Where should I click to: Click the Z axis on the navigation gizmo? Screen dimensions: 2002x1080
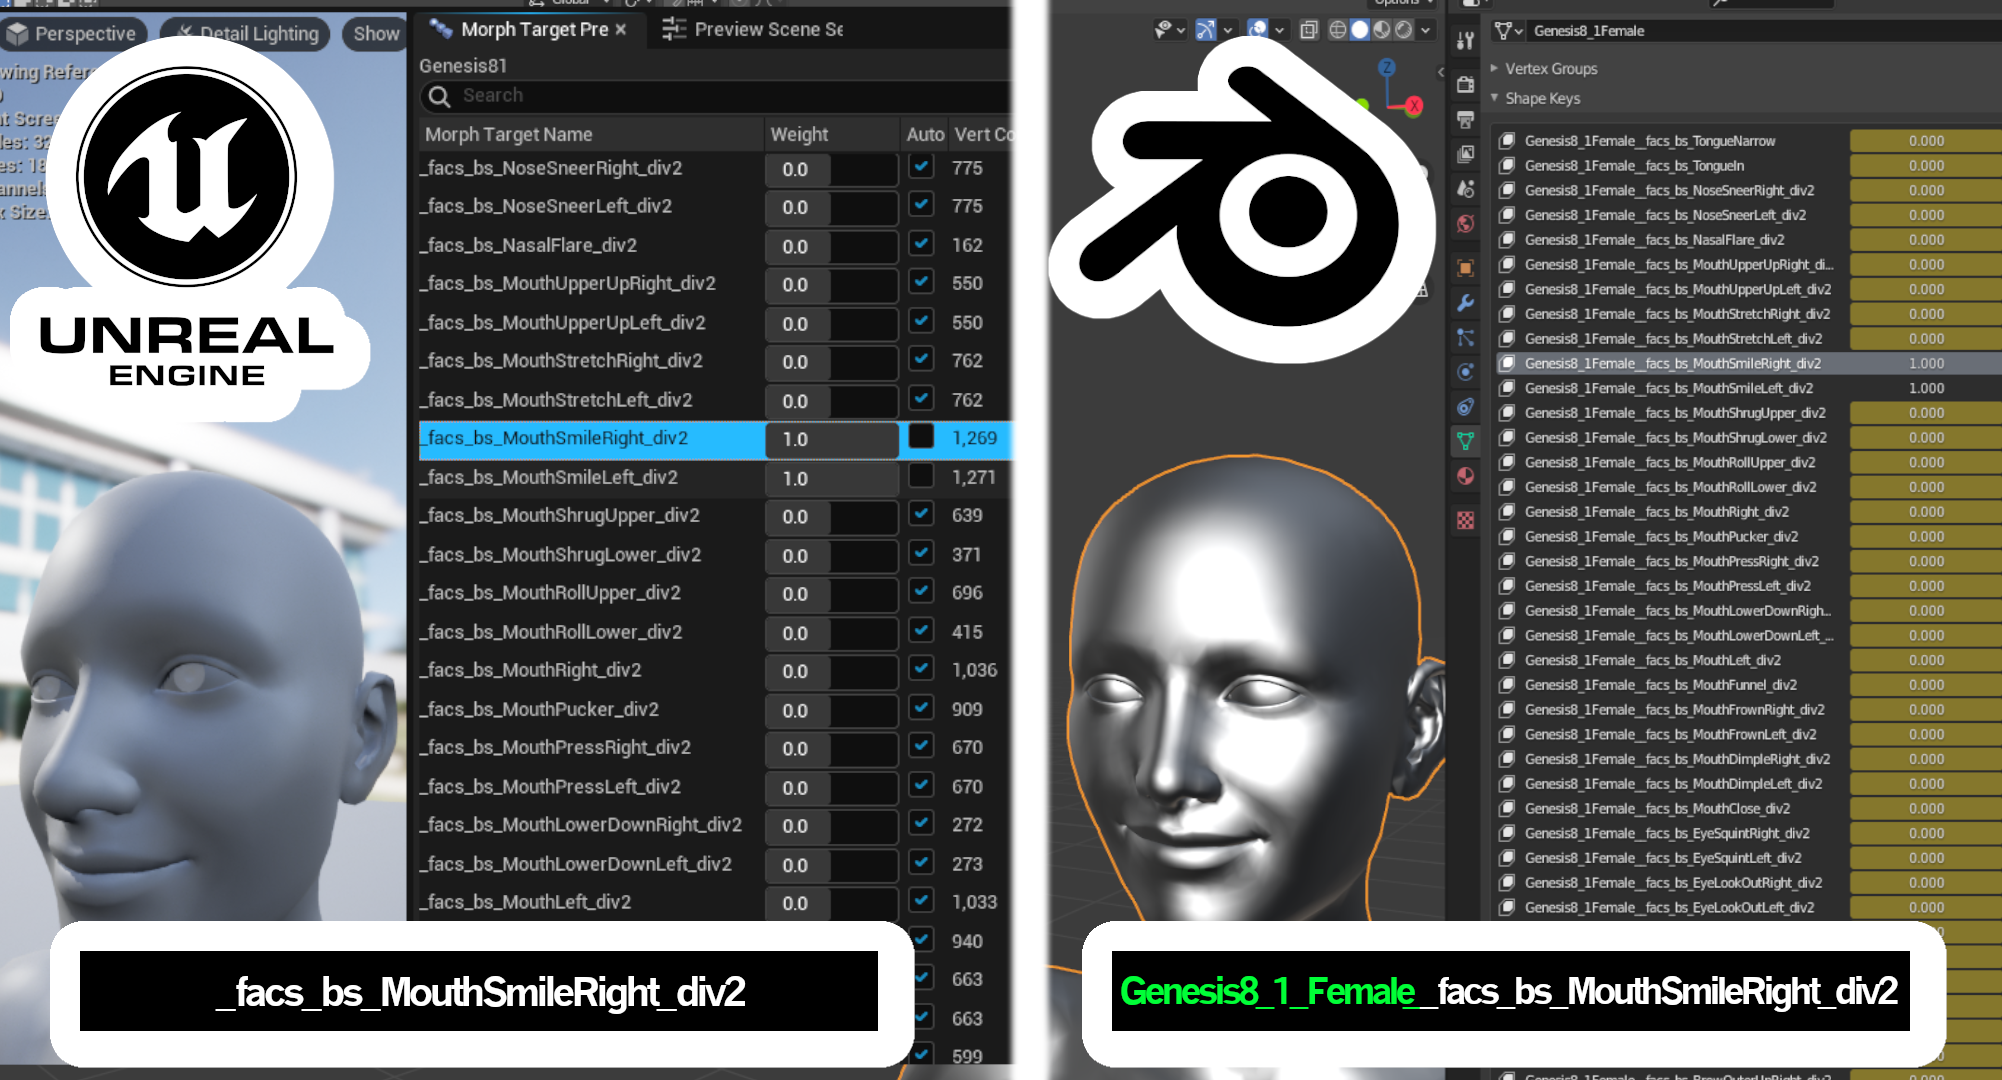point(1387,67)
